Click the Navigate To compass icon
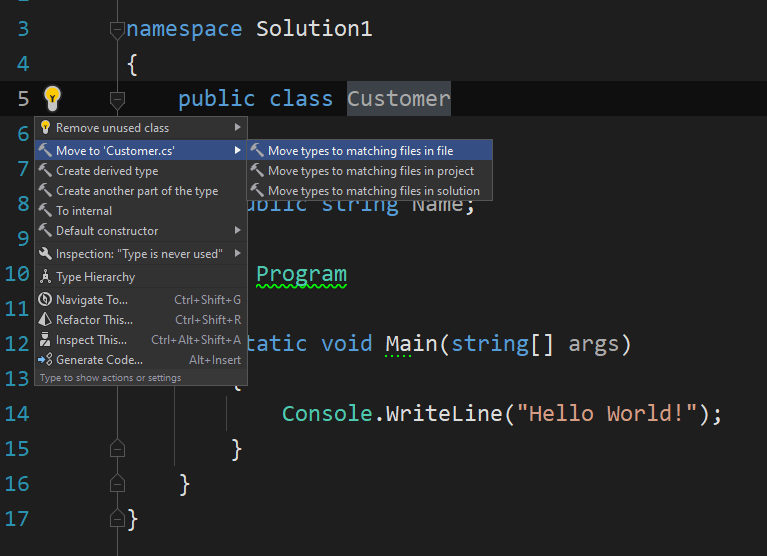 coord(45,299)
